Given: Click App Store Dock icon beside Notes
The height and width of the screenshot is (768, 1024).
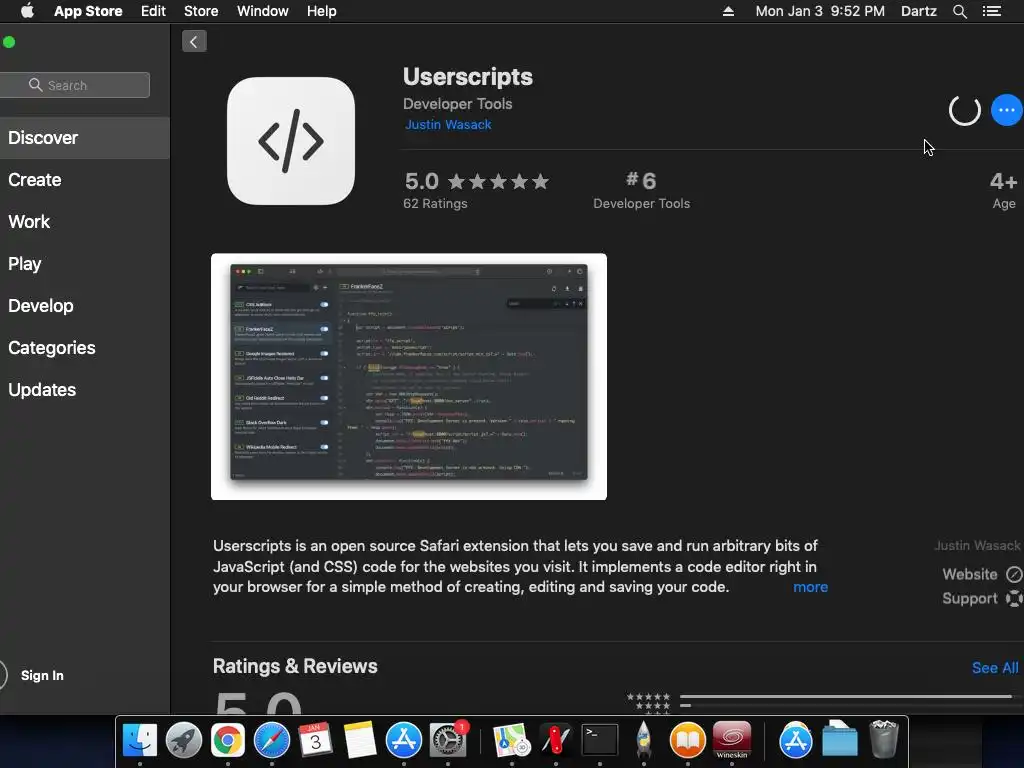Looking at the screenshot, I should (x=404, y=741).
